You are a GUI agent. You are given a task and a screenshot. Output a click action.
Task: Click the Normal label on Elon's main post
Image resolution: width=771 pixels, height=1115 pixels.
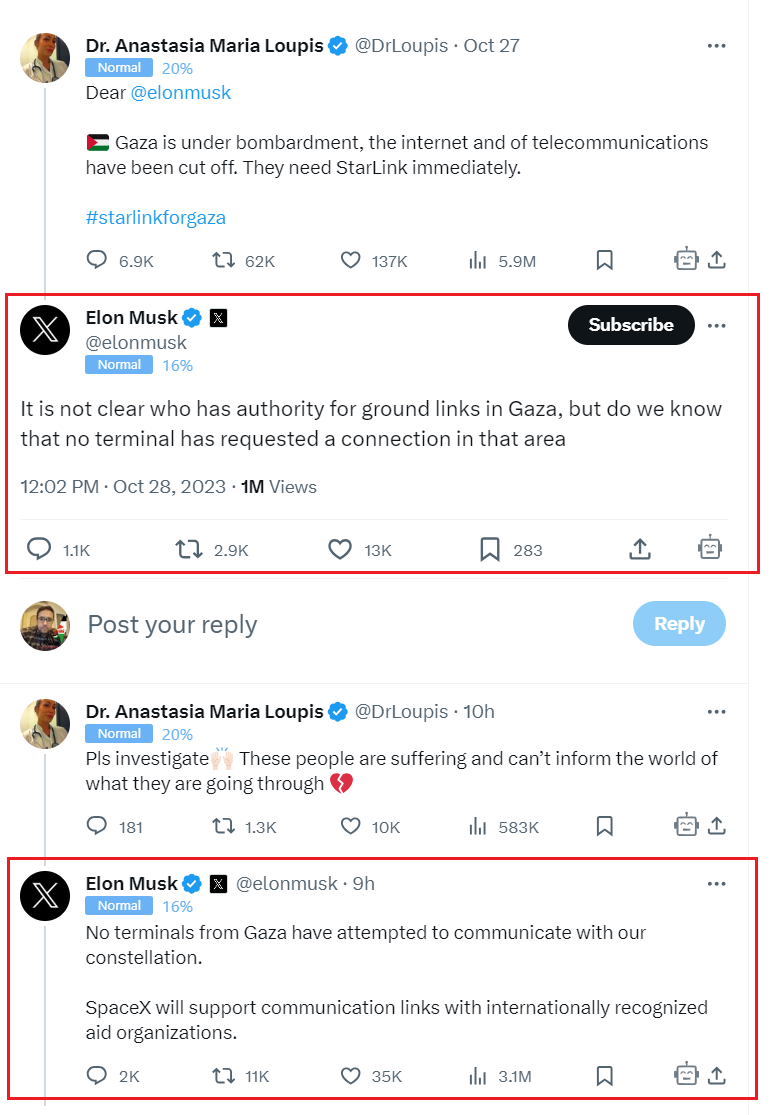pos(119,365)
